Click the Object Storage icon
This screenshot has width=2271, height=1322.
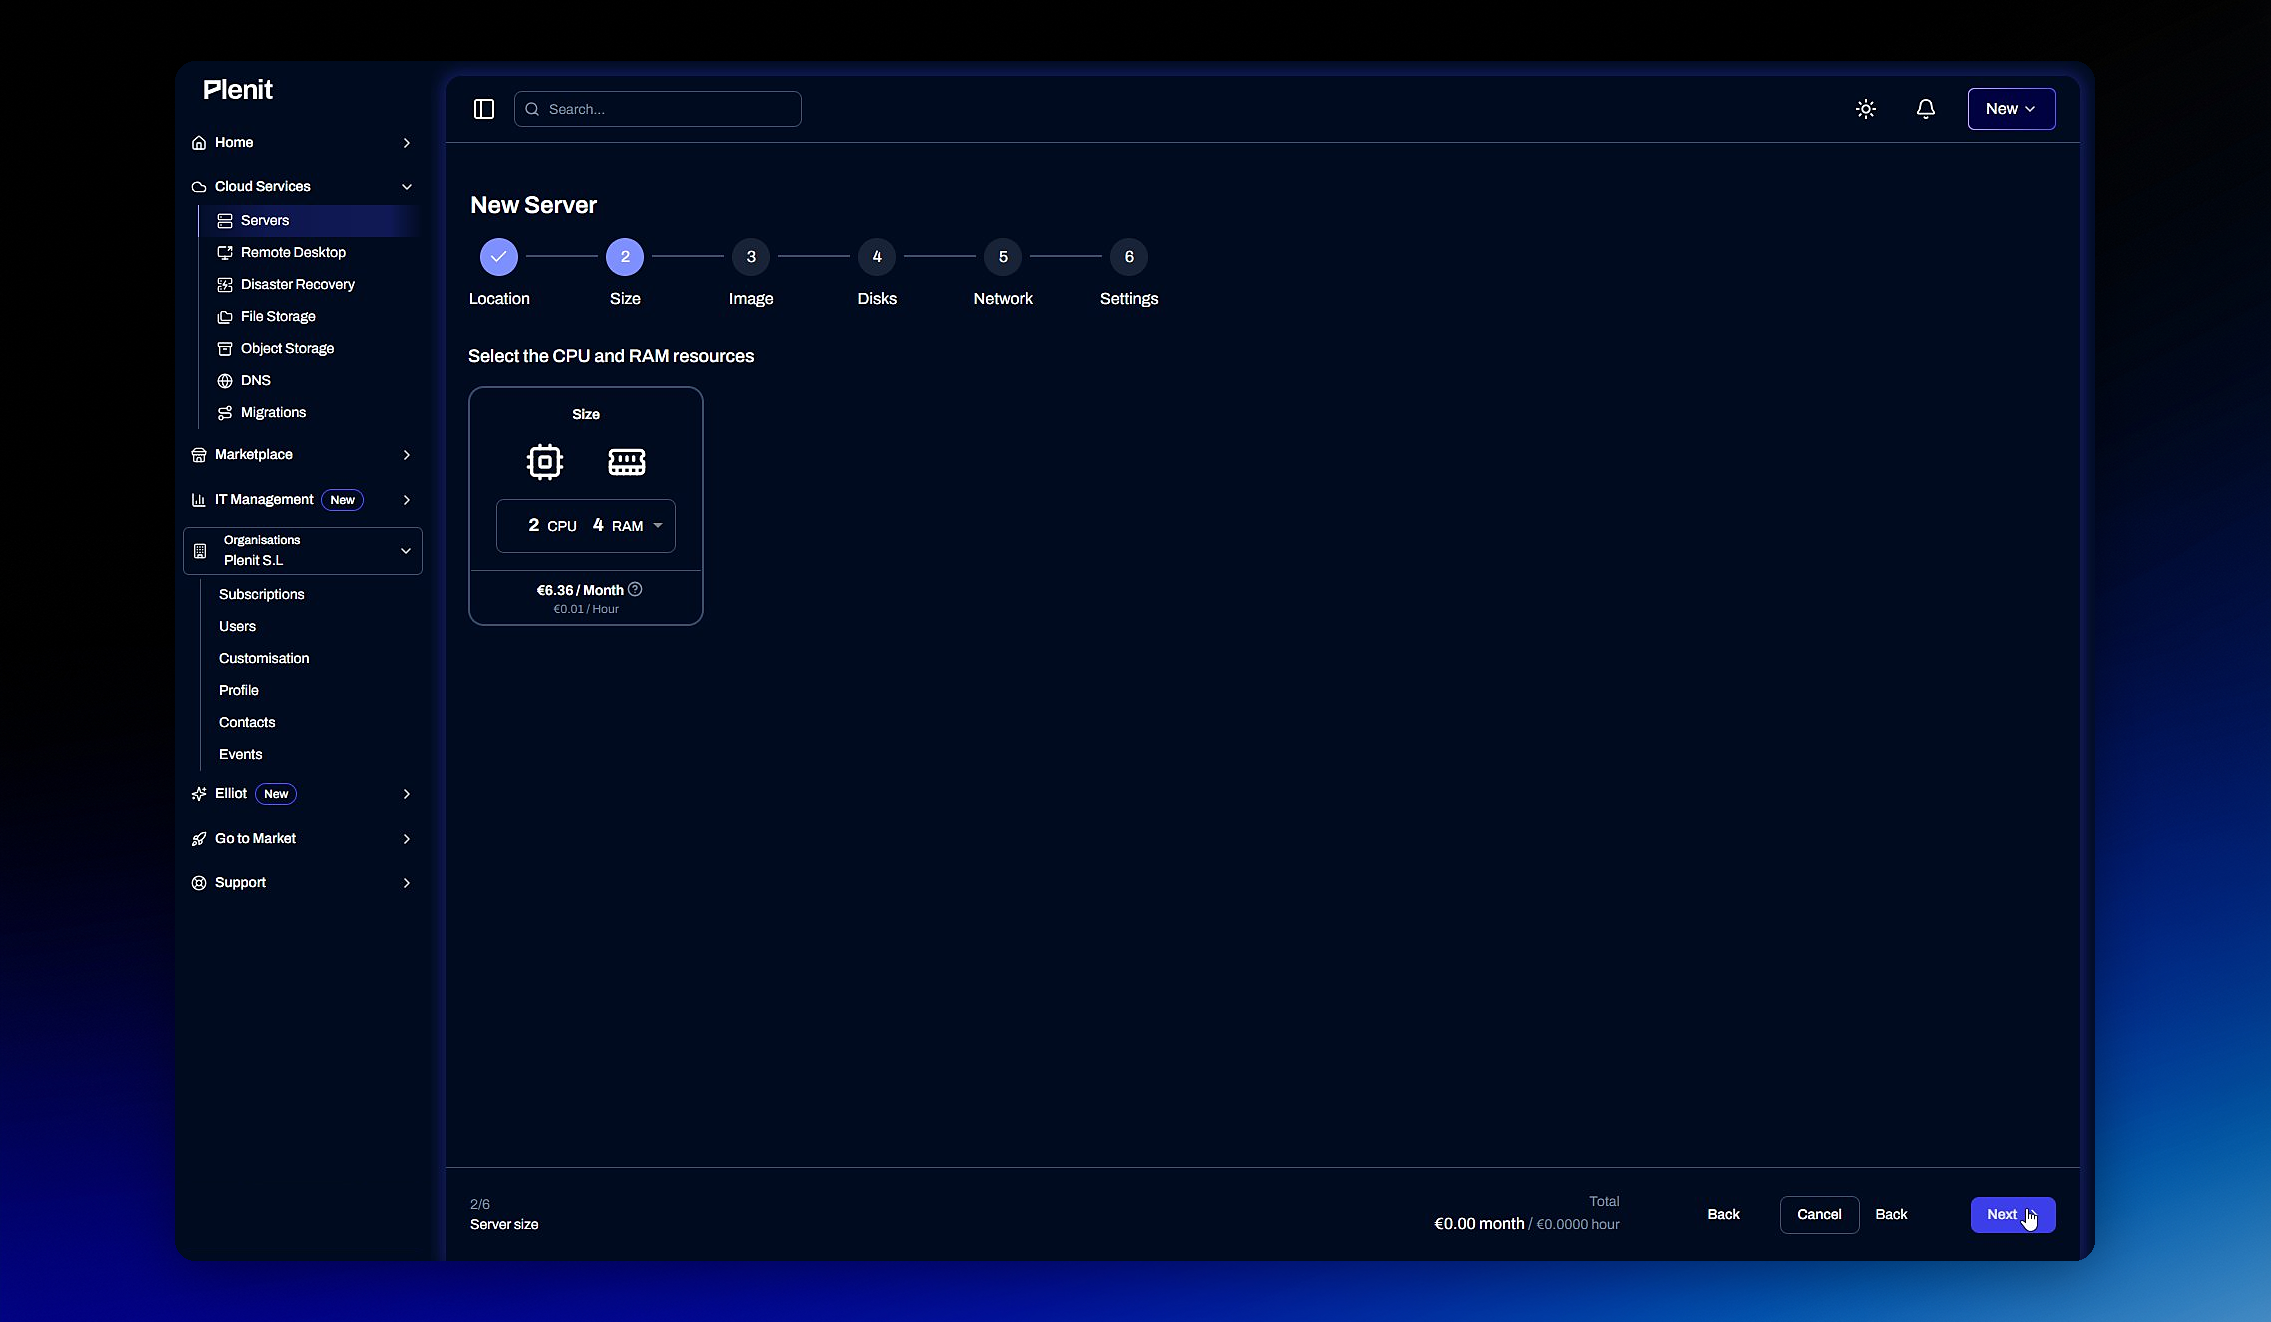click(225, 349)
